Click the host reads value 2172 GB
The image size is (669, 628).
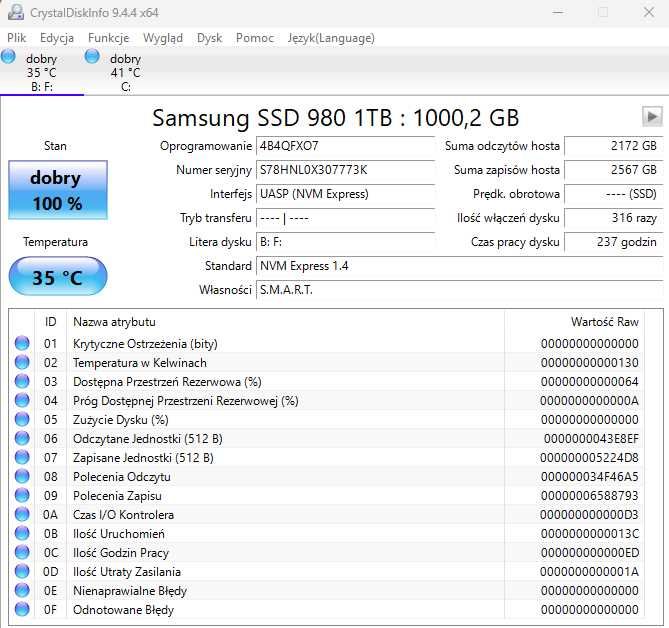coord(614,146)
